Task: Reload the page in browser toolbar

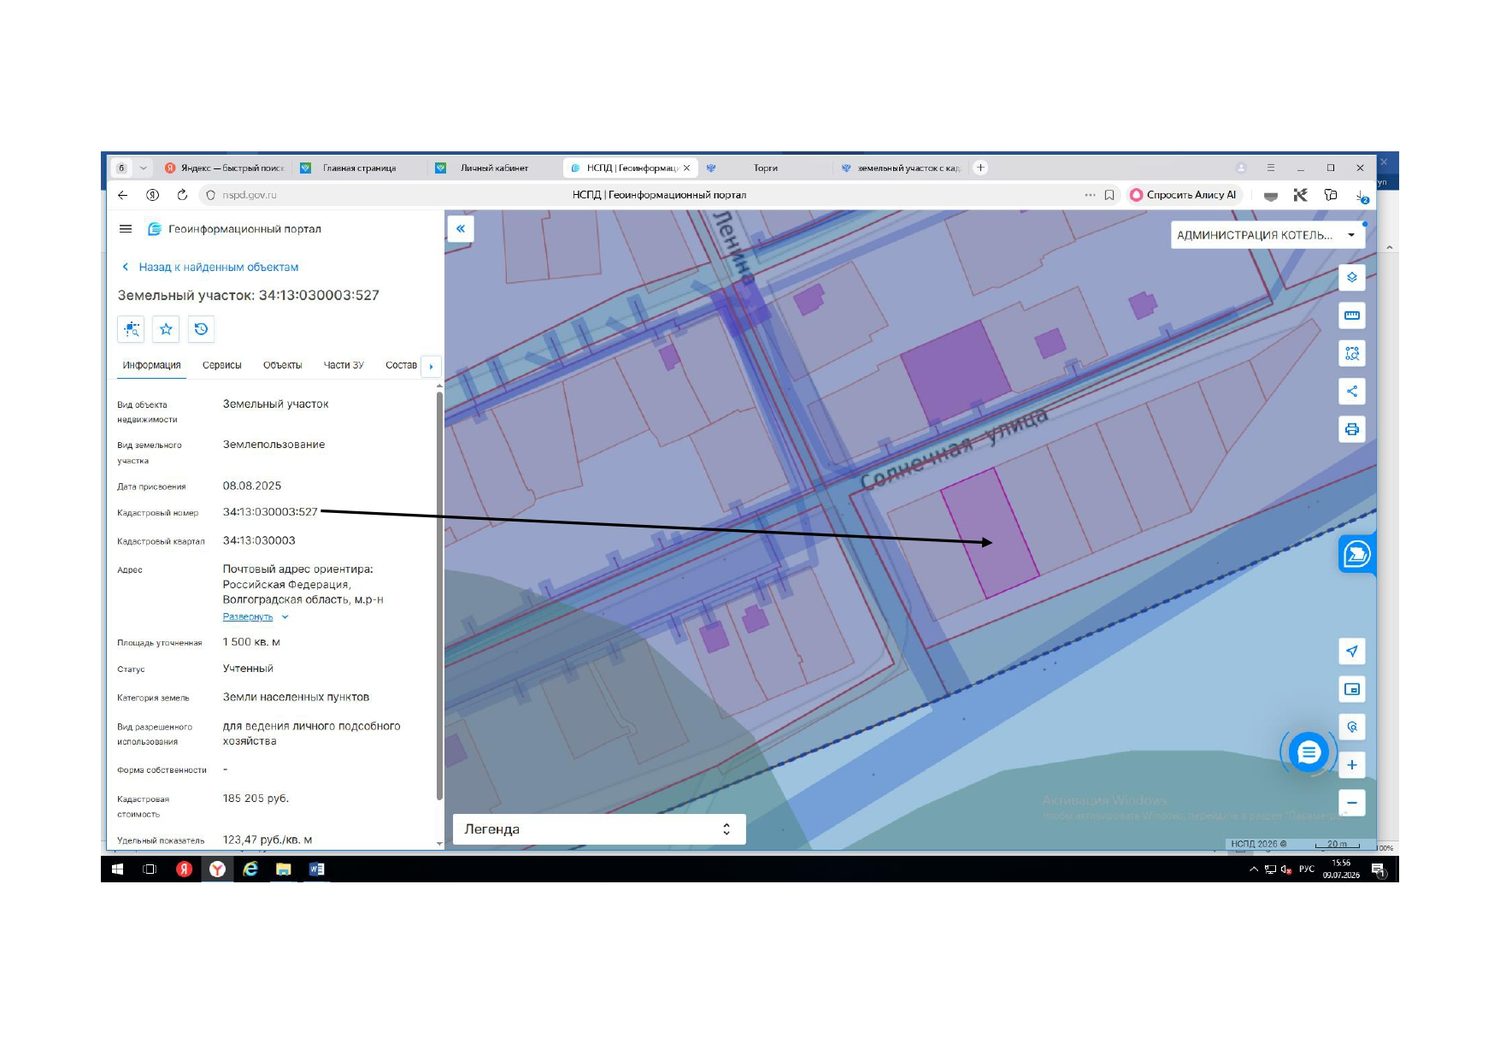Action: pyautogui.click(x=182, y=195)
